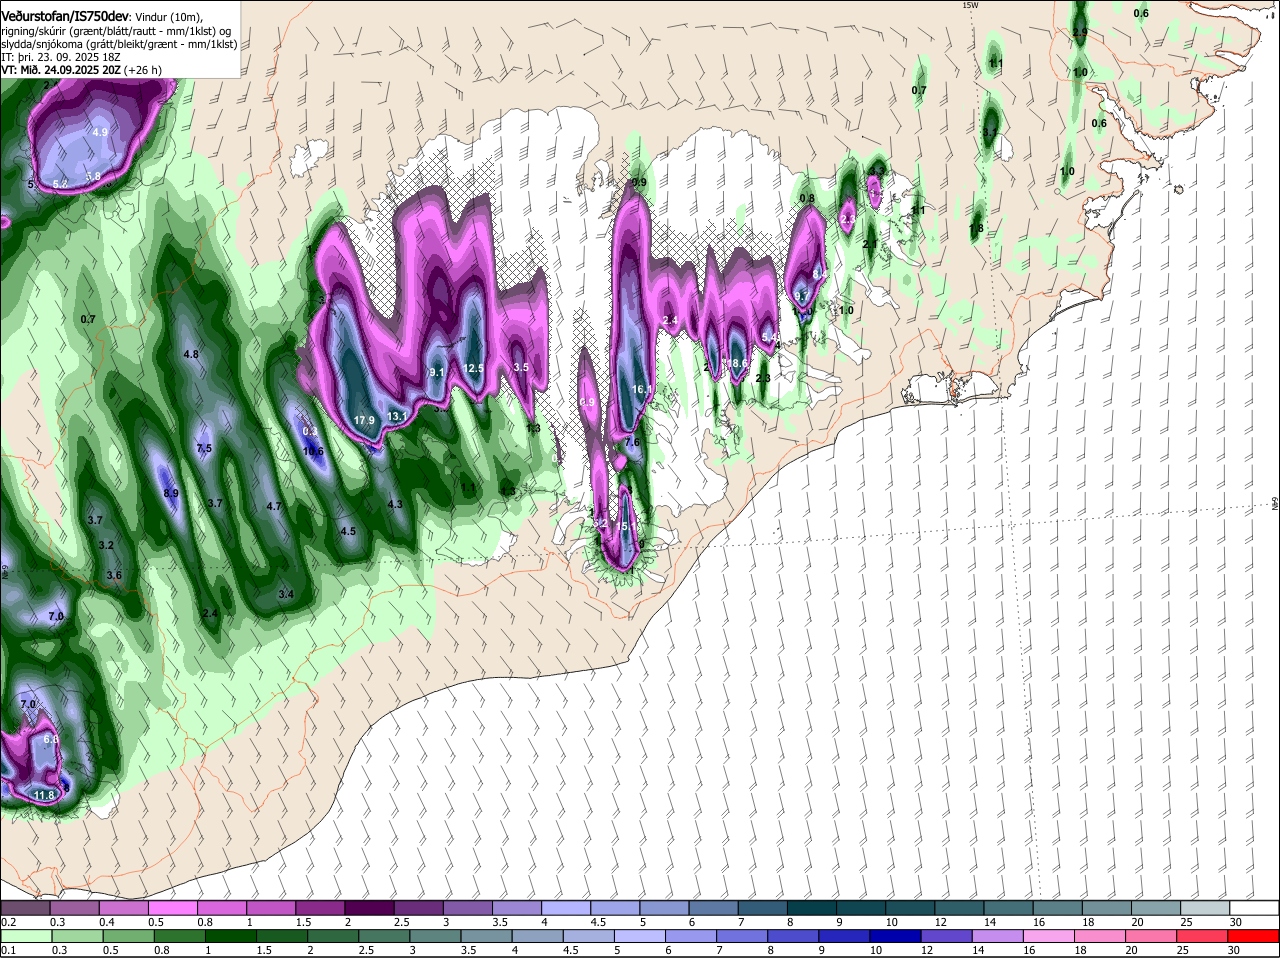Select the white snow legend swatch at 30
1280x958 pixels.
click(1253, 908)
